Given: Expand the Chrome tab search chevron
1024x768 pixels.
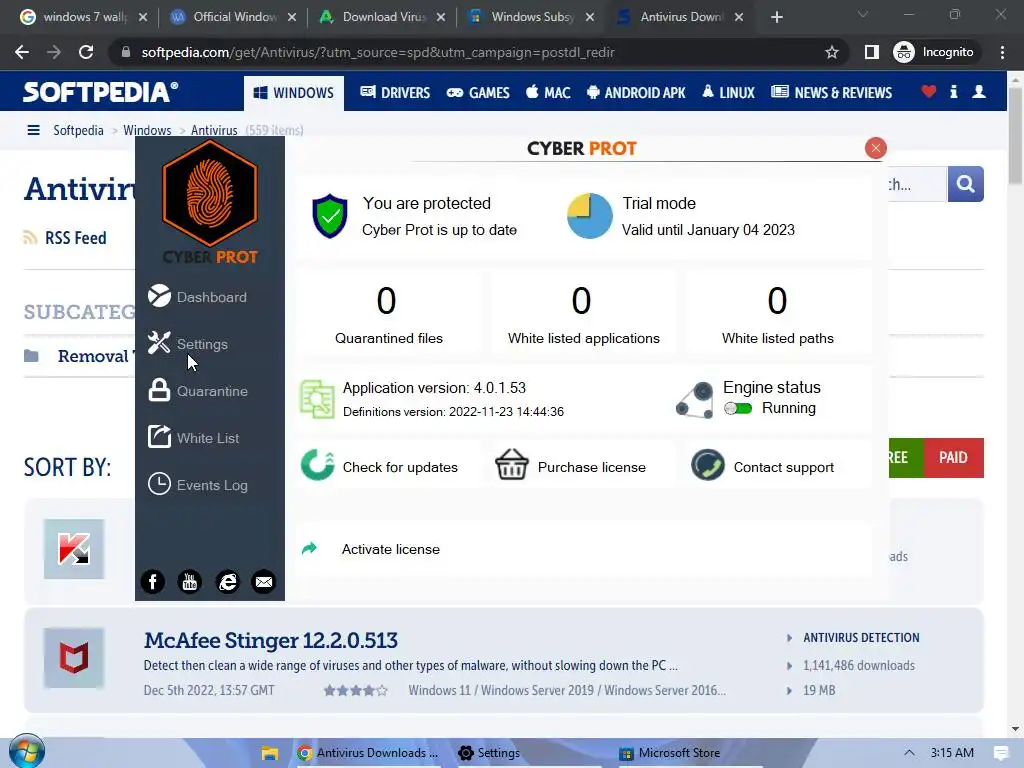Looking at the screenshot, I should point(863,14).
